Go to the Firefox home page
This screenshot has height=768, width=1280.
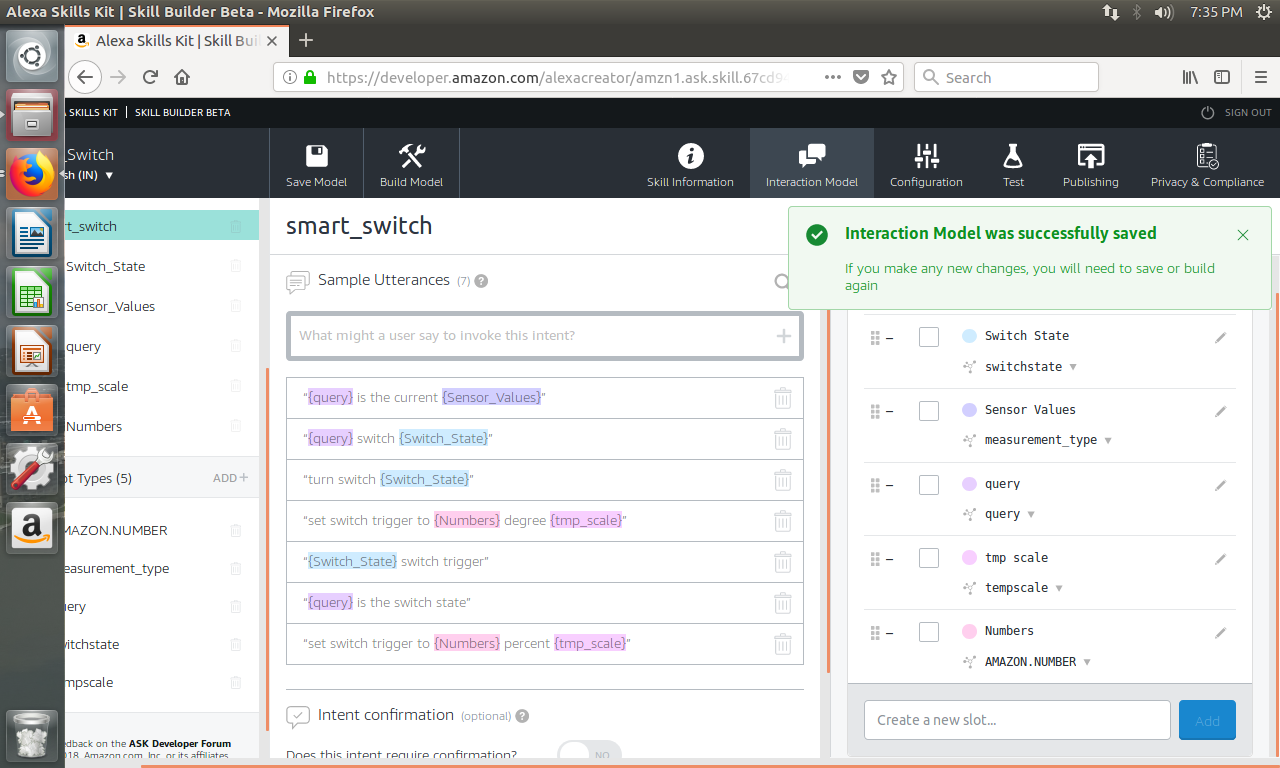tap(182, 77)
